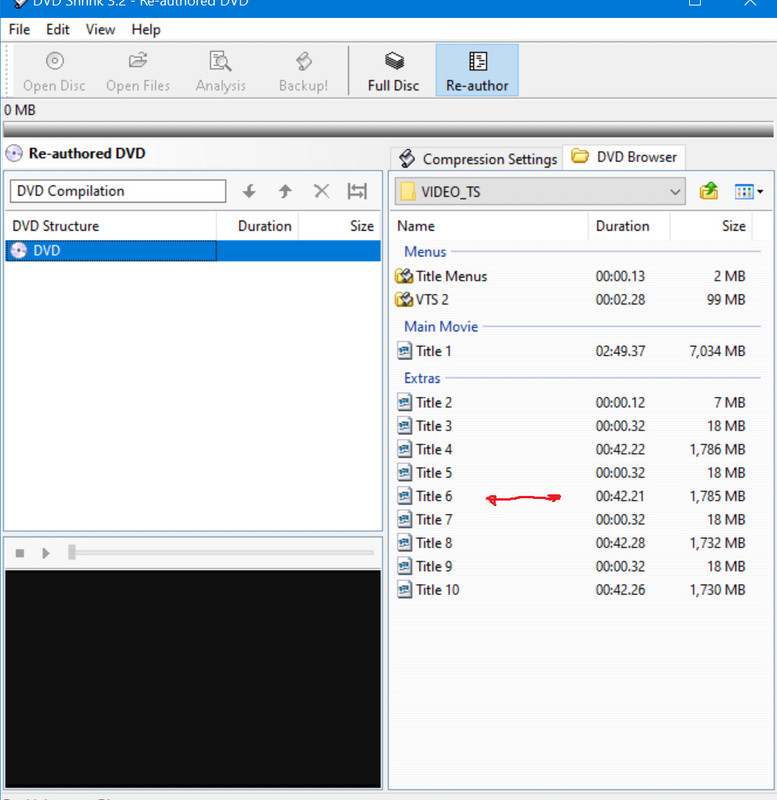Switch to Full Disc mode
Image resolution: width=777 pixels, height=800 pixels.
(x=393, y=70)
